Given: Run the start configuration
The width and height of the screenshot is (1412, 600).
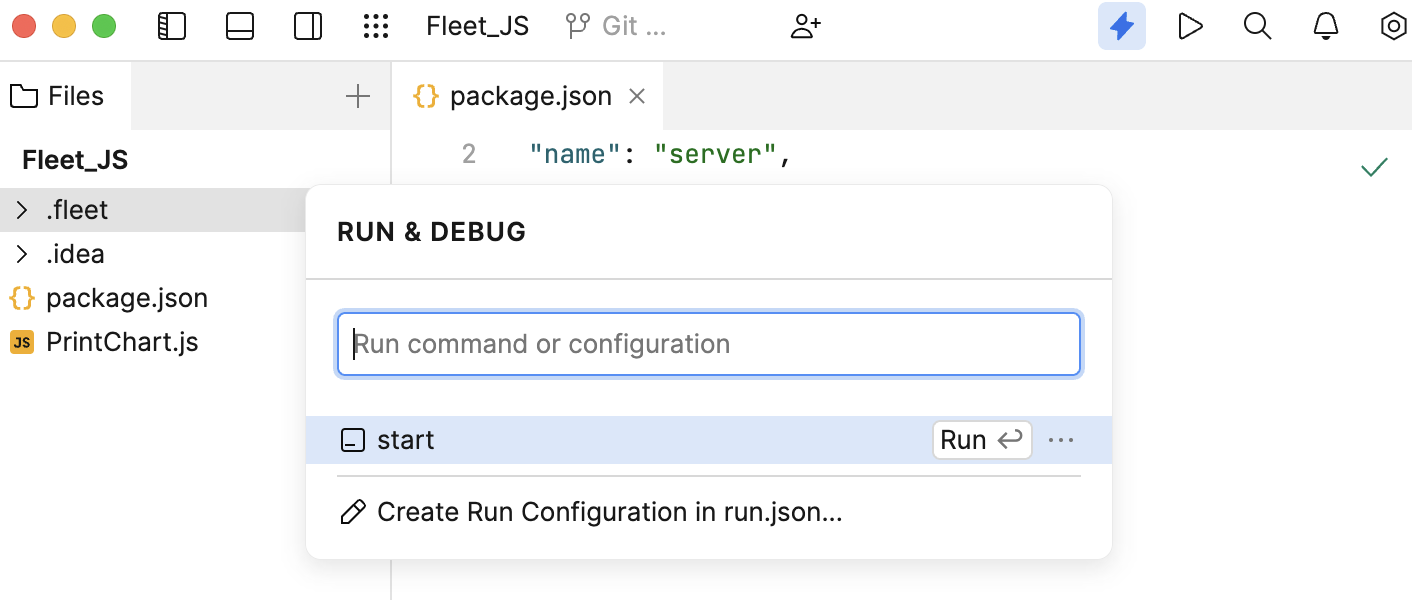Looking at the screenshot, I should point(981,440).
